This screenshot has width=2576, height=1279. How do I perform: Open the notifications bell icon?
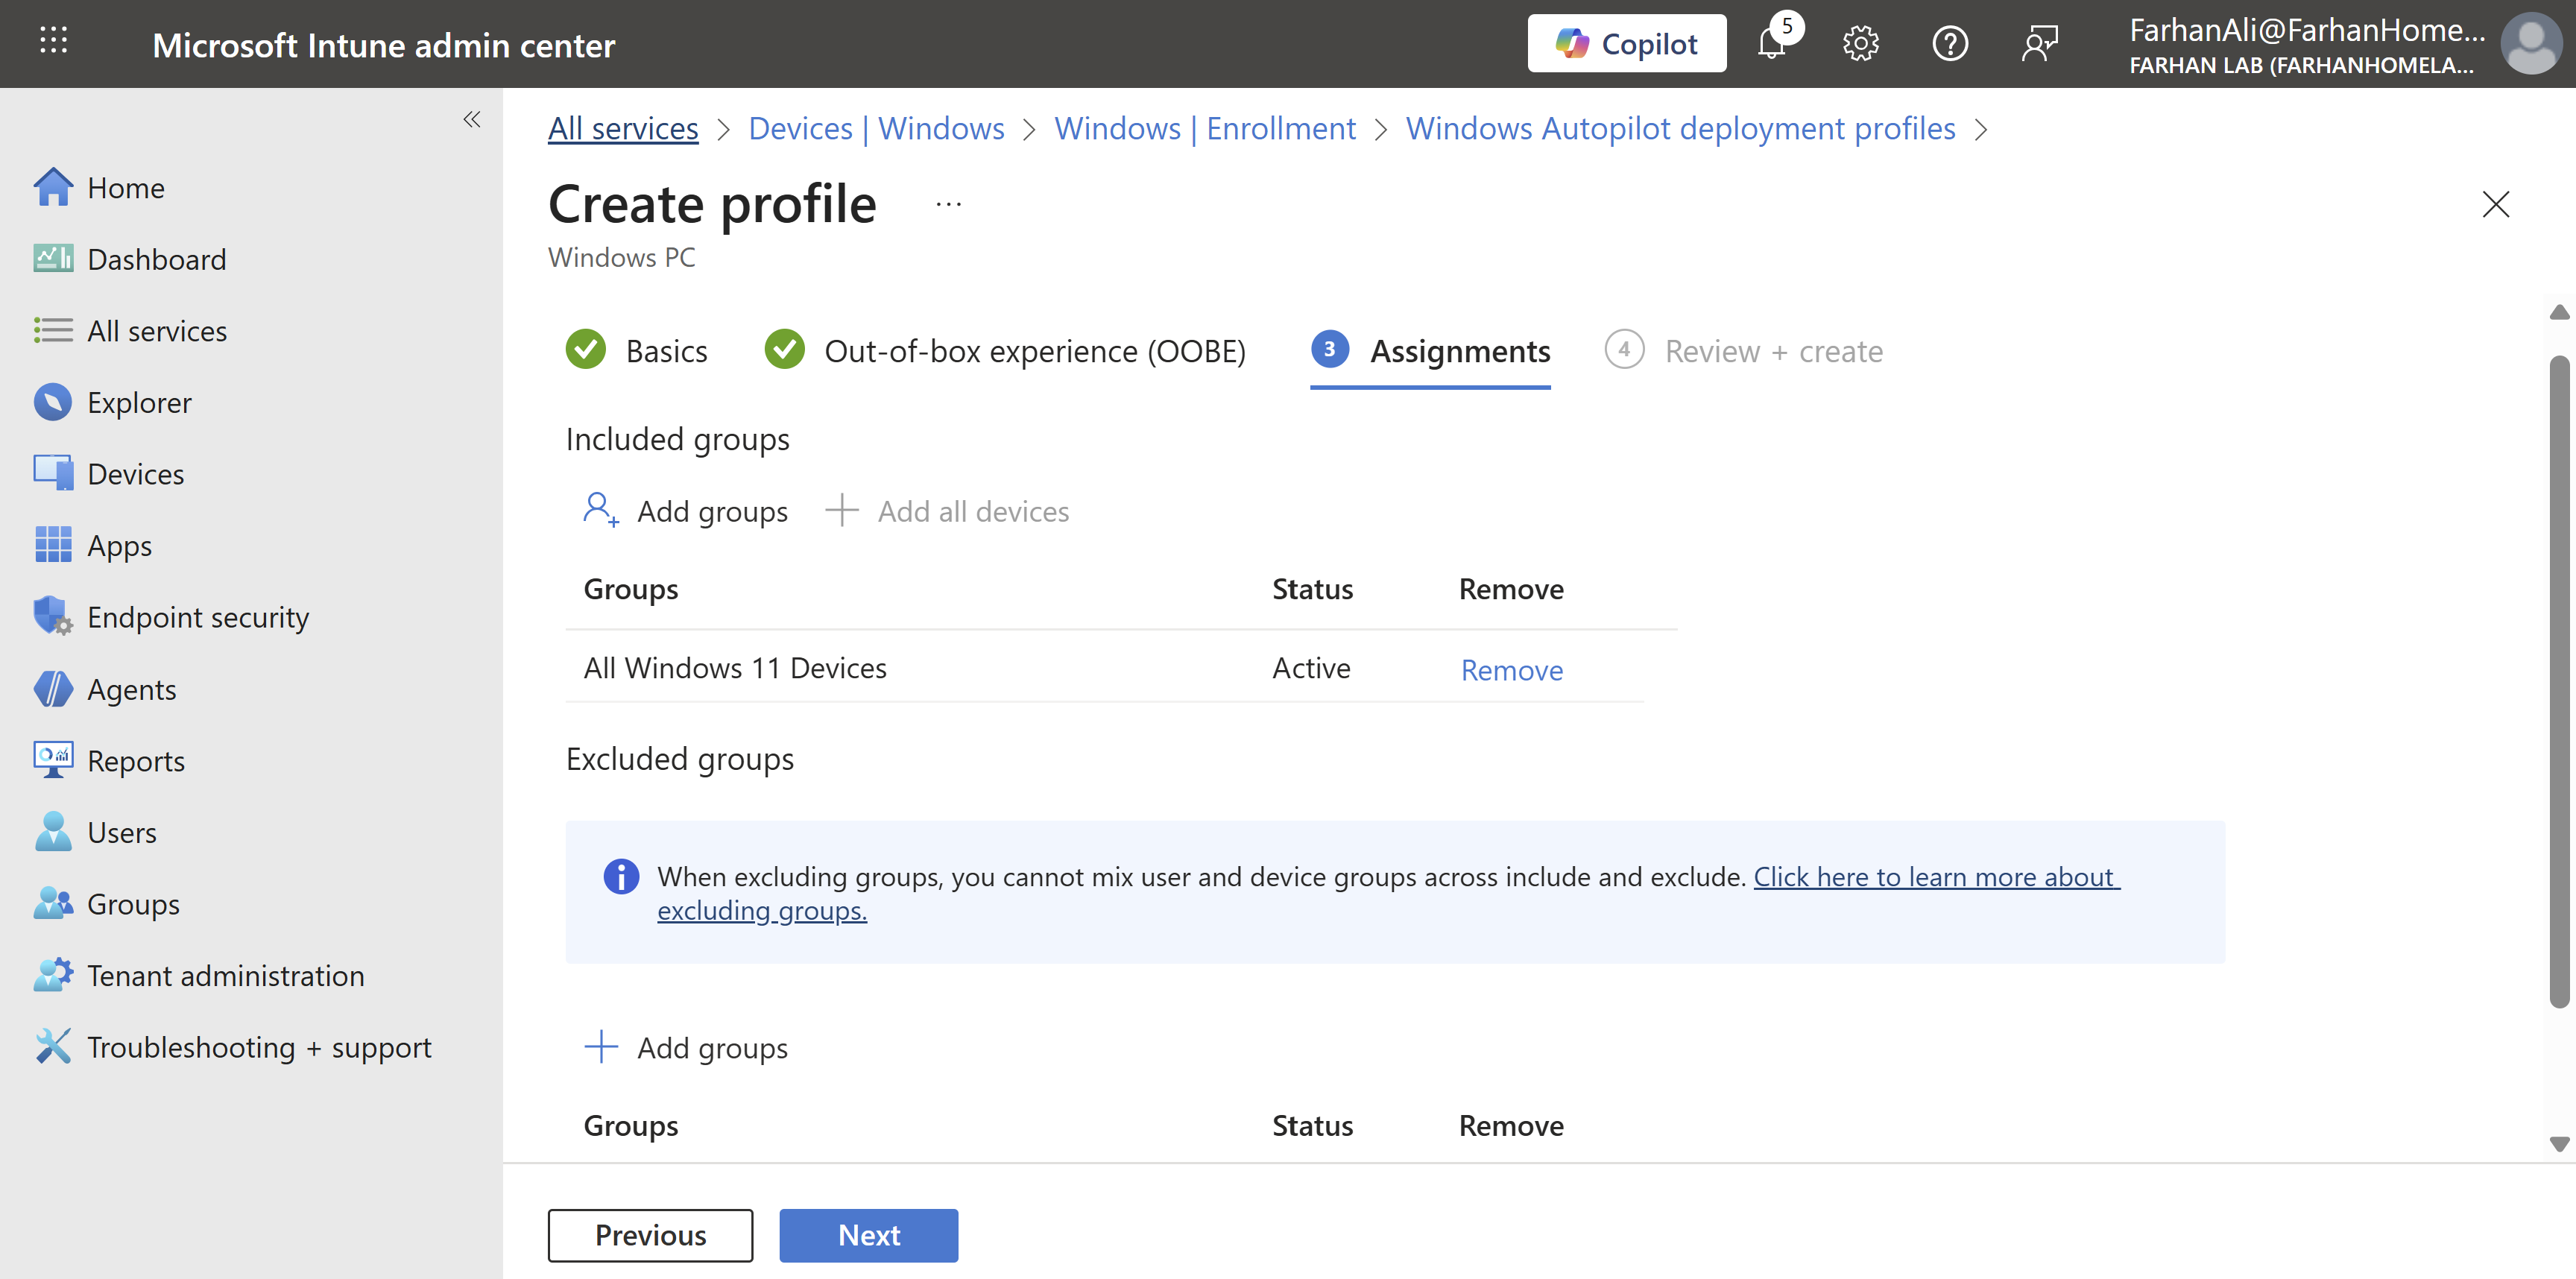(1771, 44)
